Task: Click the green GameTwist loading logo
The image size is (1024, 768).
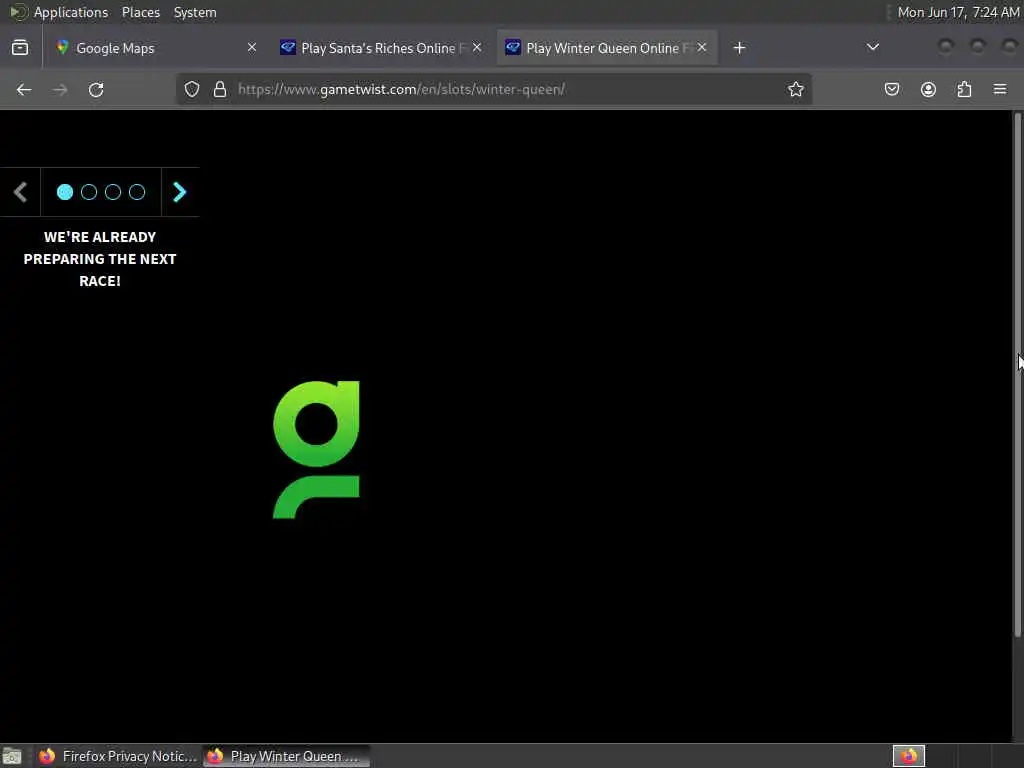Action: click(x=316, y=450)
